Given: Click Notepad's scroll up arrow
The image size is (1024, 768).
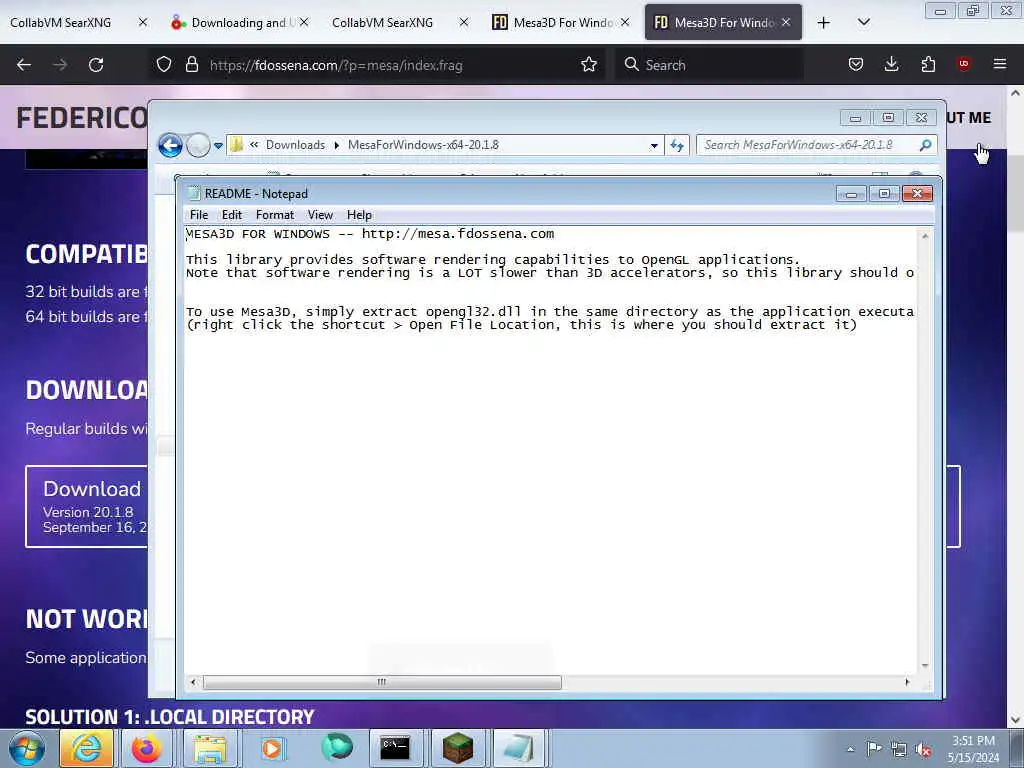Looking at the screenshot, I should click(925, 236).
